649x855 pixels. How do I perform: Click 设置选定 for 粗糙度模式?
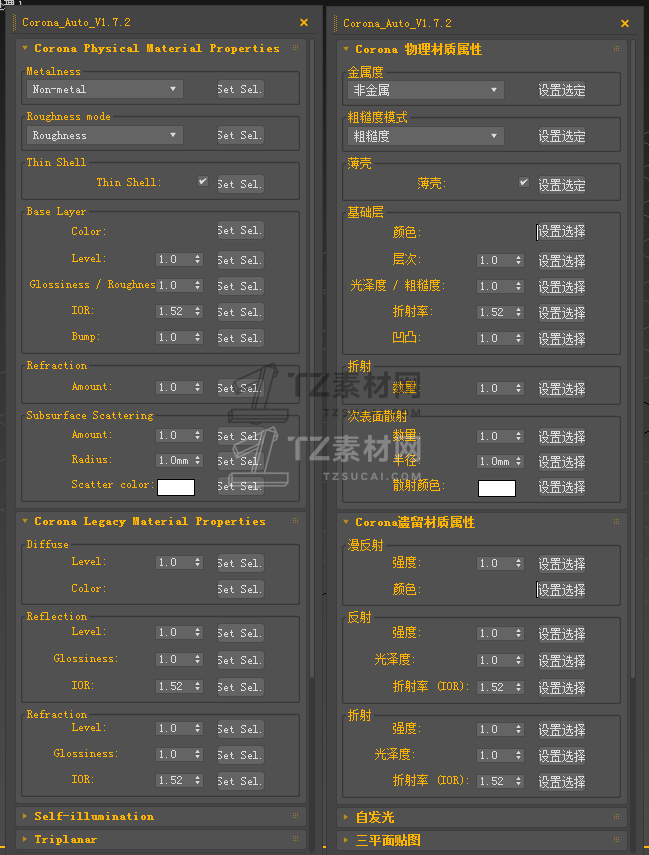pos(562,136)
